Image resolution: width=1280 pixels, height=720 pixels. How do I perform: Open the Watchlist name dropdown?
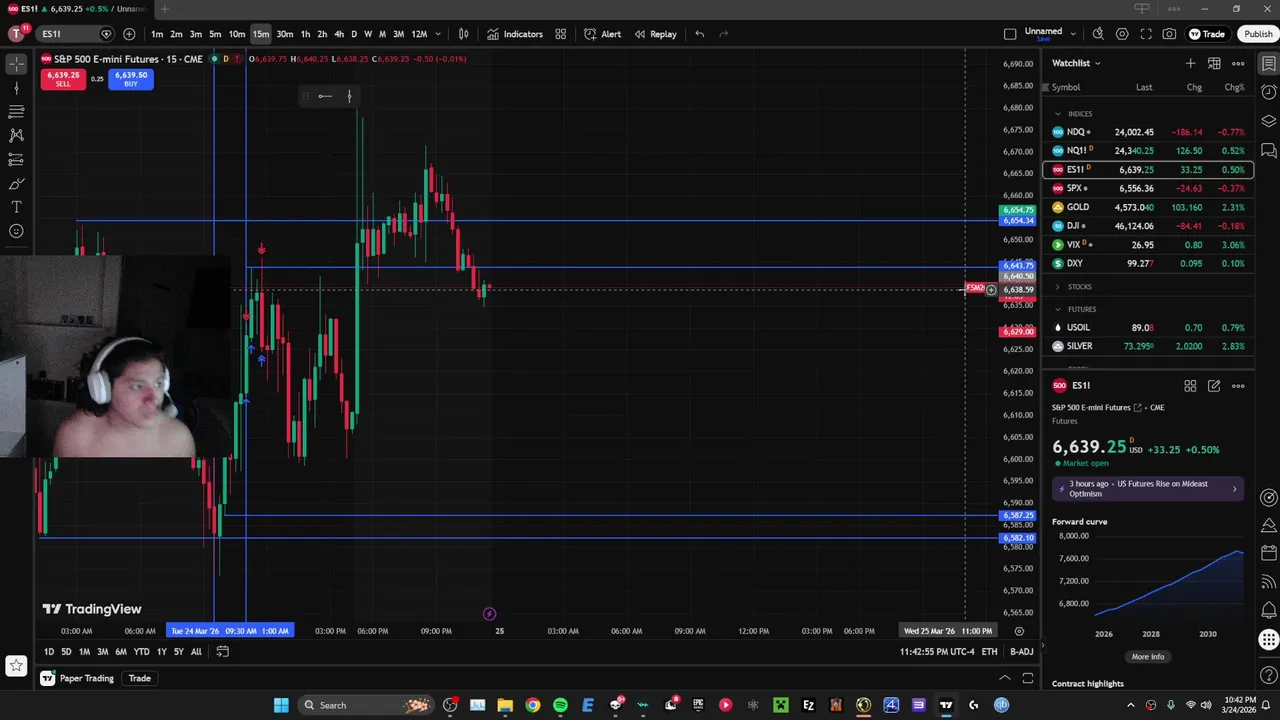(x=1076, y=63)
